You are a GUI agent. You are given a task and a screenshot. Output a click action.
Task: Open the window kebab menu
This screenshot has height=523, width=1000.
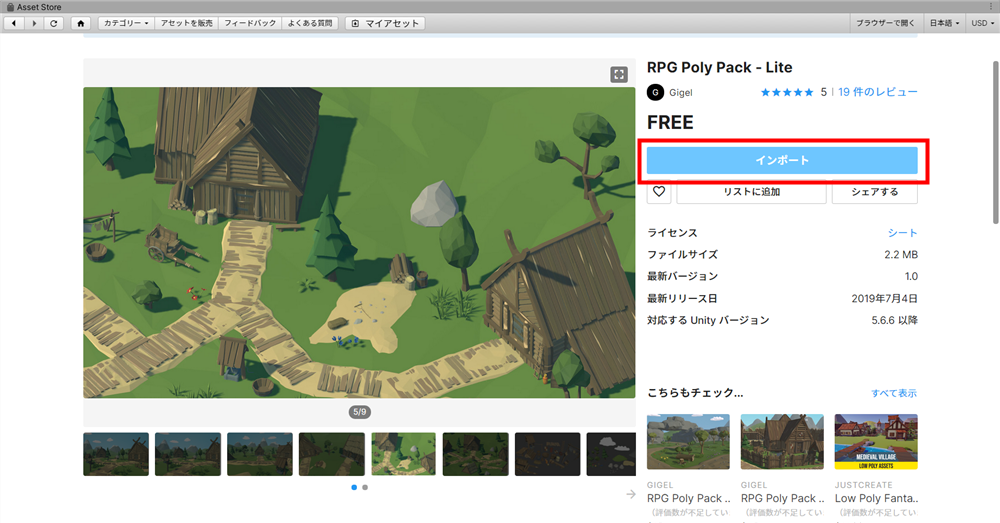(x=989, y=6)
